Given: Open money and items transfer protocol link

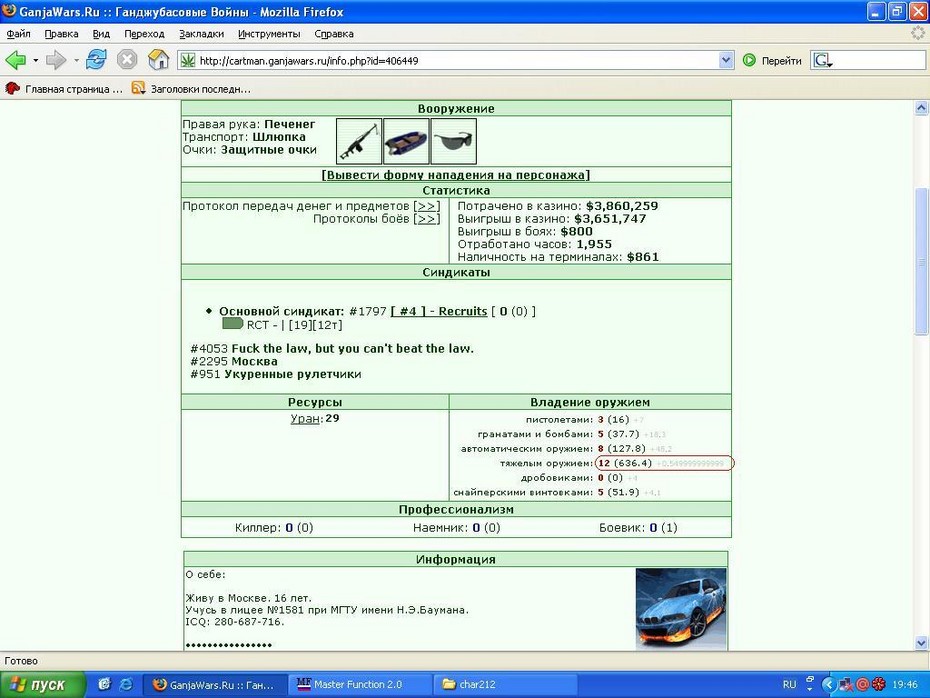Looking at the screenshot, I should (426, 206).
